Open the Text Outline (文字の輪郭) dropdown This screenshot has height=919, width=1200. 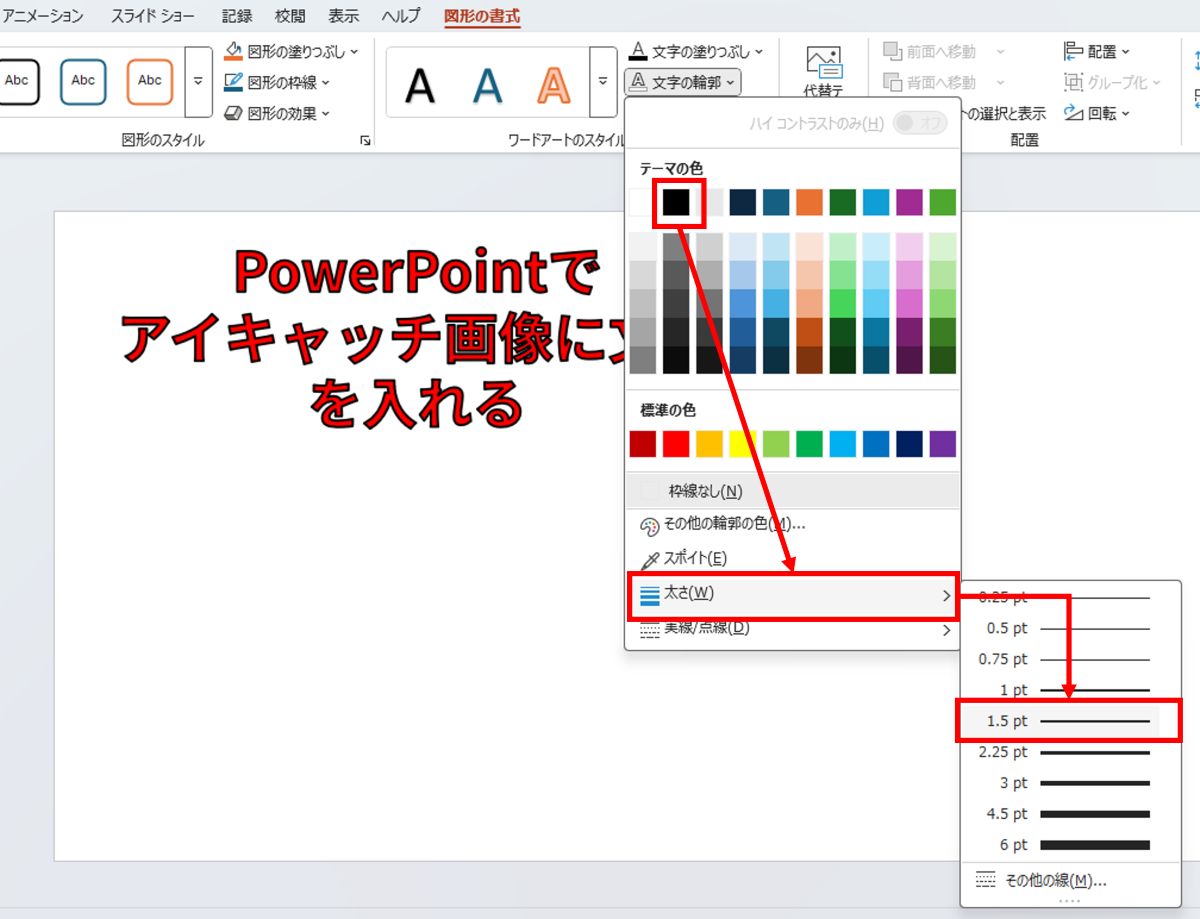tap(683, 82)
